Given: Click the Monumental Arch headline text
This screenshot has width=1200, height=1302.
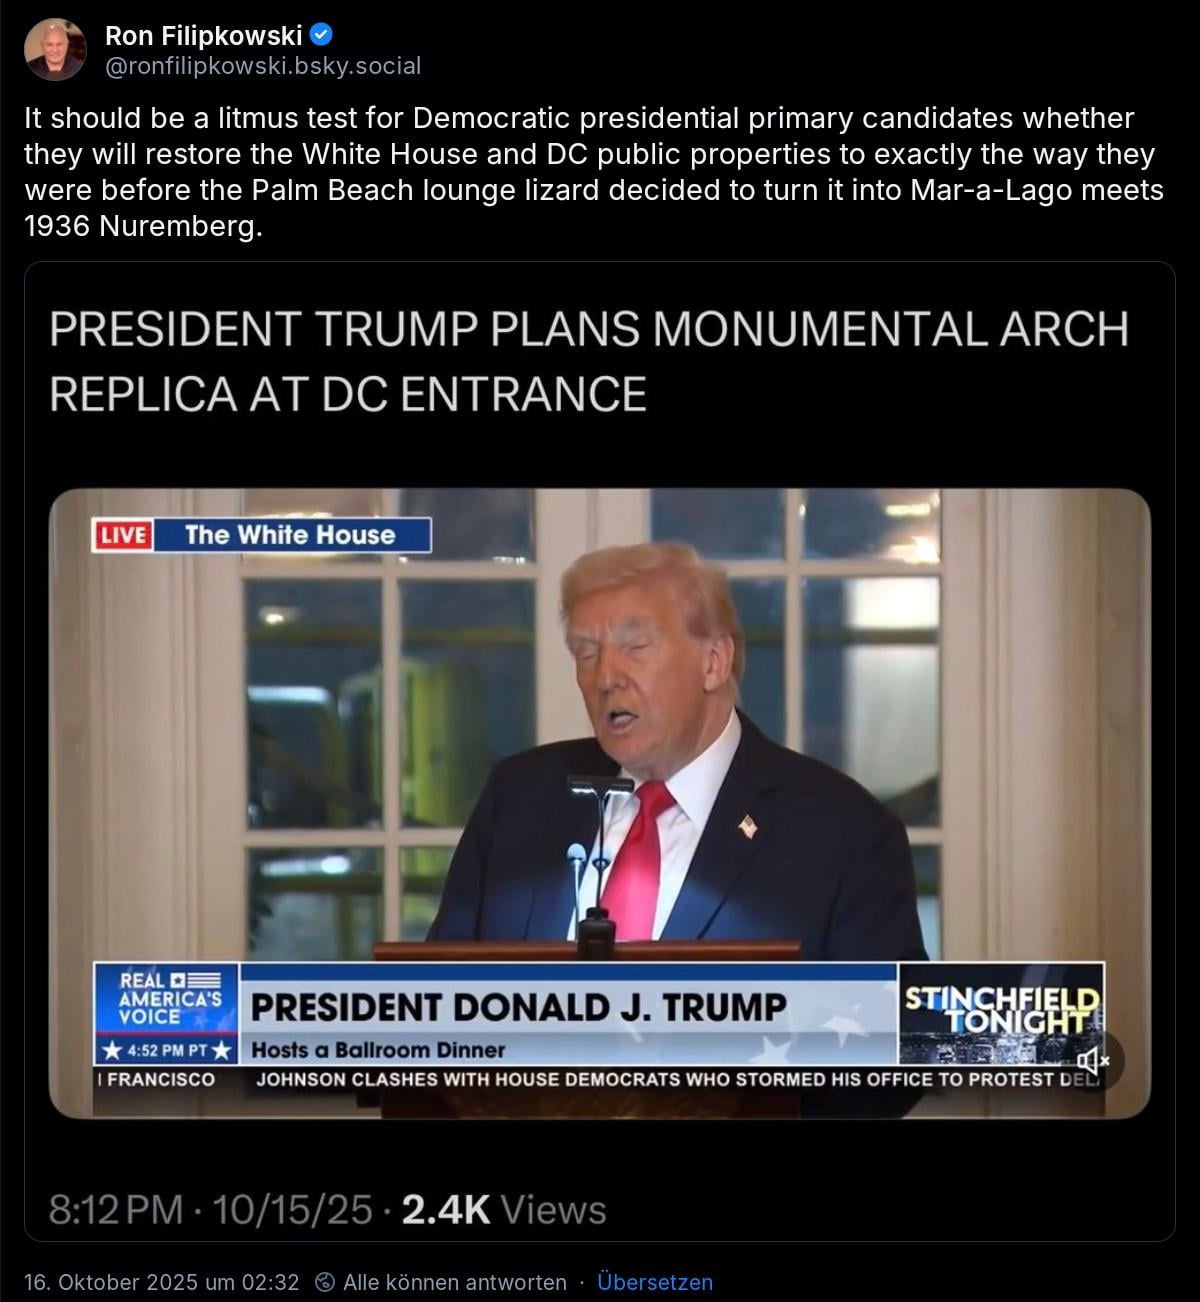Looking at the screenshot, I should [x=589, y=361].
